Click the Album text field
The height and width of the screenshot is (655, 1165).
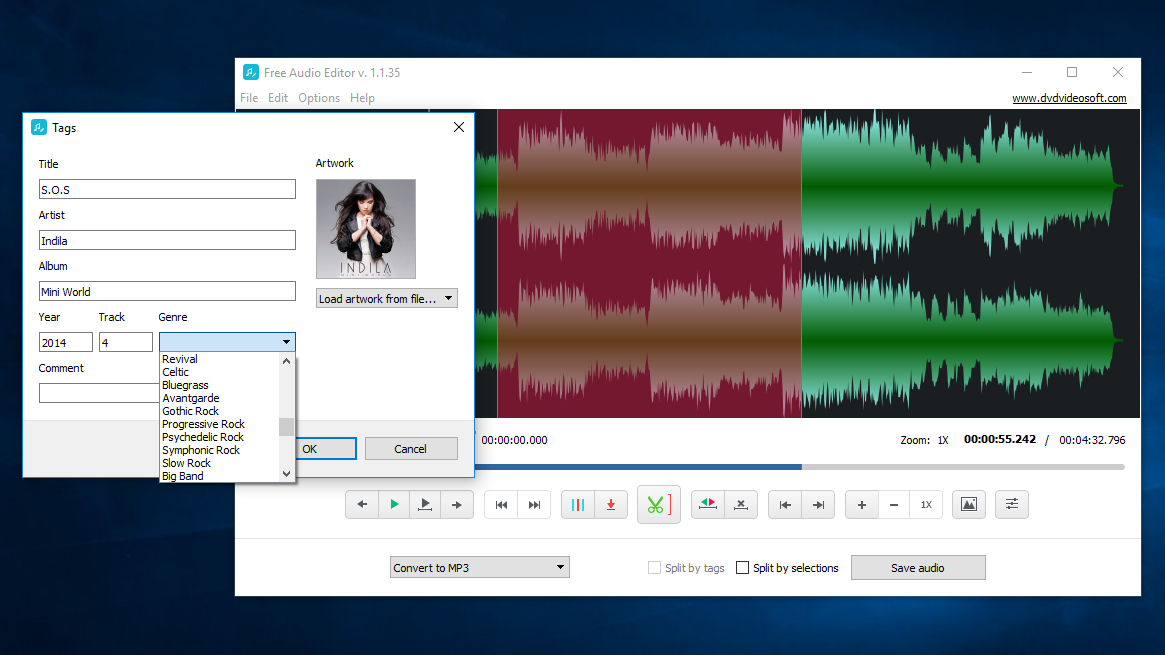point(167,291)
